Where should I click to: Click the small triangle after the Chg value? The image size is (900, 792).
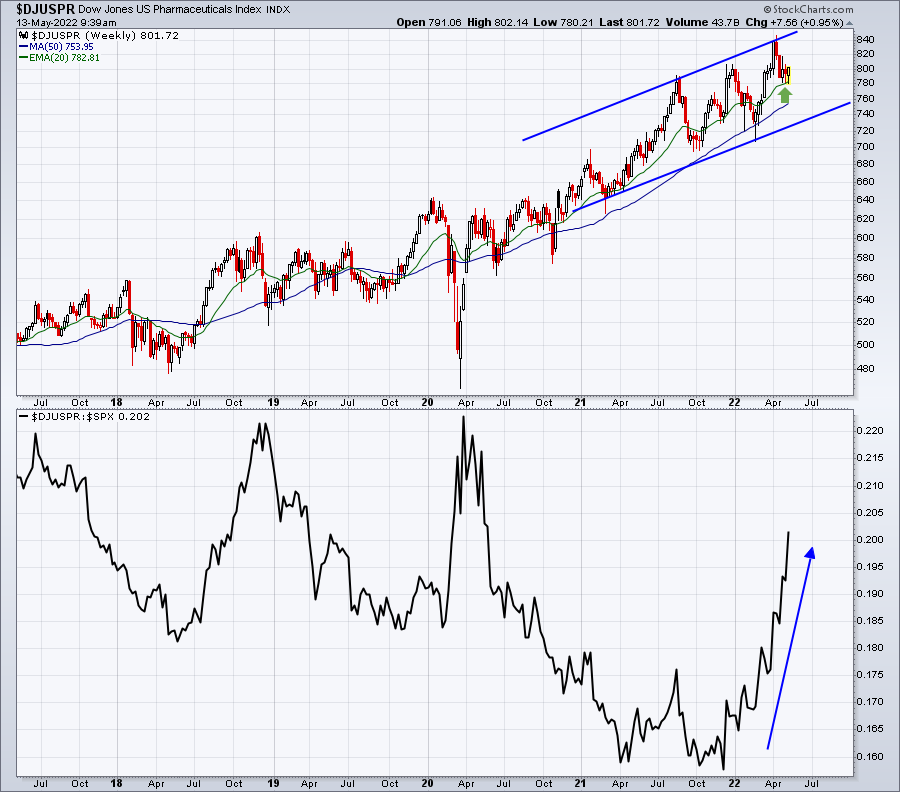click(x=849, y=23)
